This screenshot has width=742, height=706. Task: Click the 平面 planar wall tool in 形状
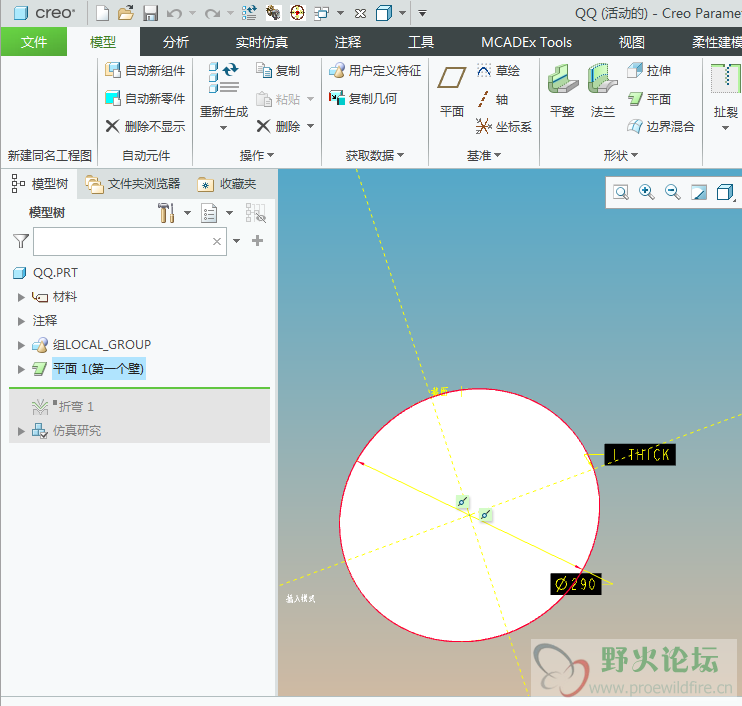pyautogui.click(x=649, y=99)
